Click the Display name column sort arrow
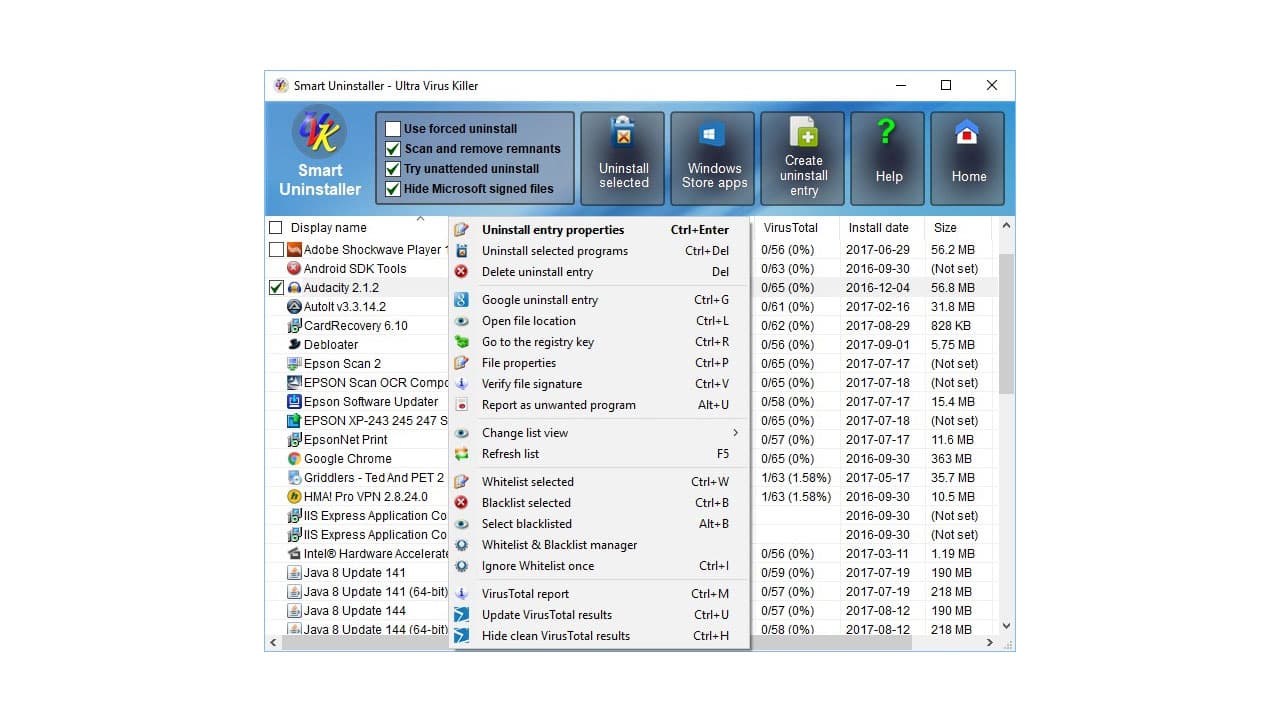1280x720 pixels. tap(420, 218)
